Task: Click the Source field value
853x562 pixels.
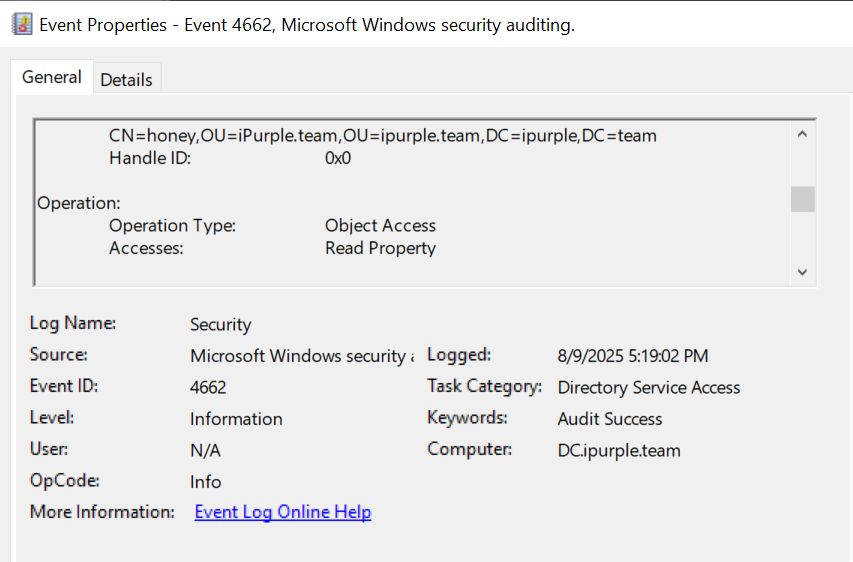Action: click(x=300, y=355)
